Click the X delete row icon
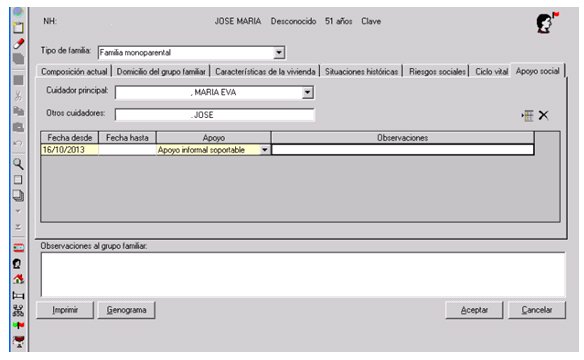 pyautogui.click(x=543, y=115)
